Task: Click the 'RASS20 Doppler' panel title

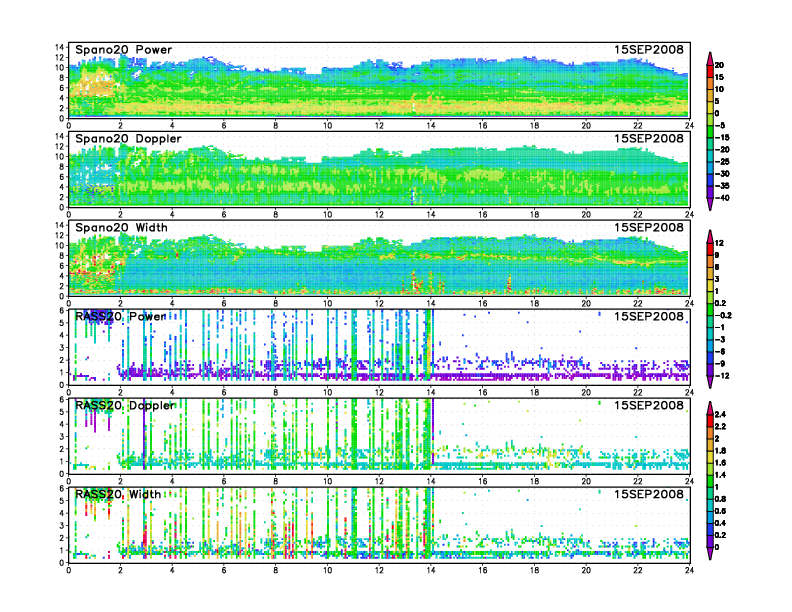Action: [125, 405]
